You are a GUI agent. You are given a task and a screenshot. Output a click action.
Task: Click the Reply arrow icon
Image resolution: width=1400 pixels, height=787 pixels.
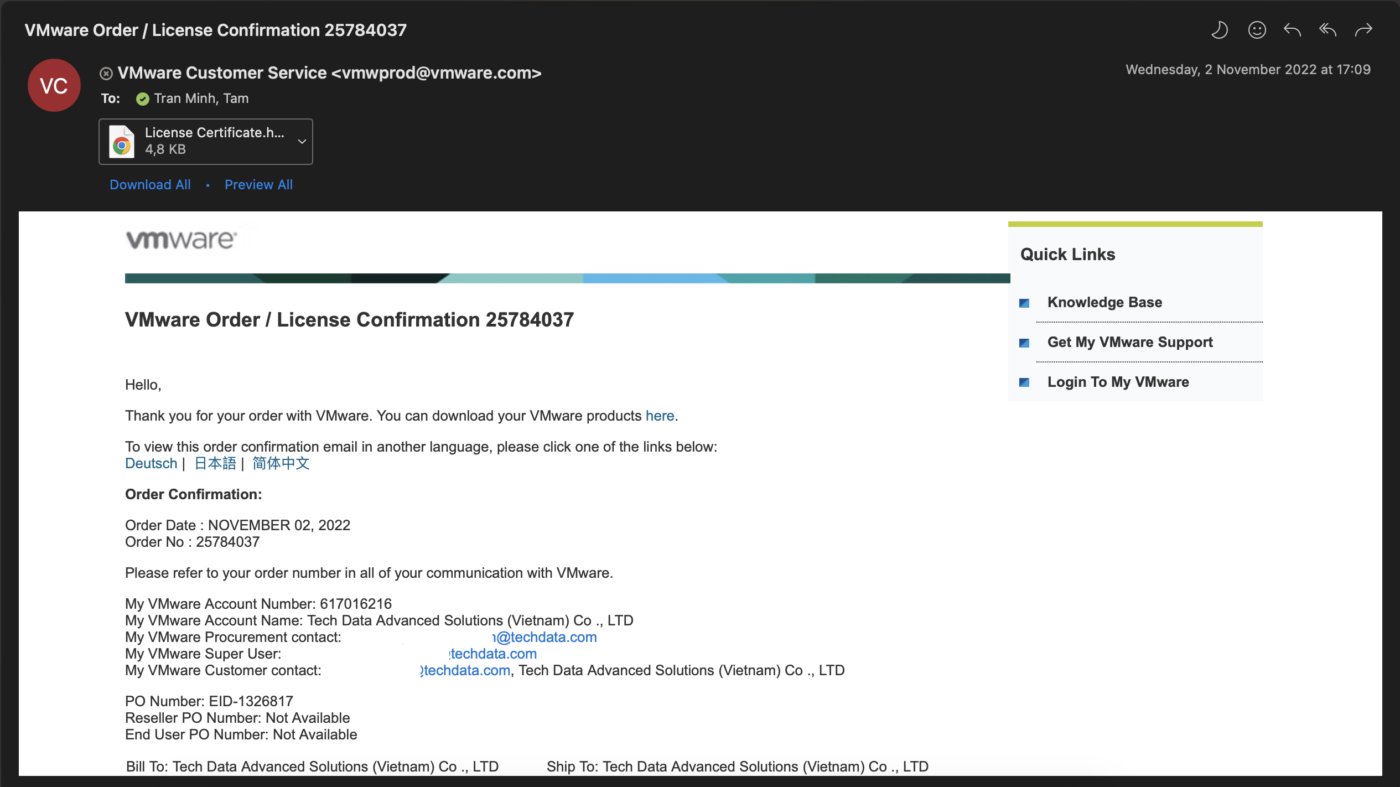click(1292, 30)
